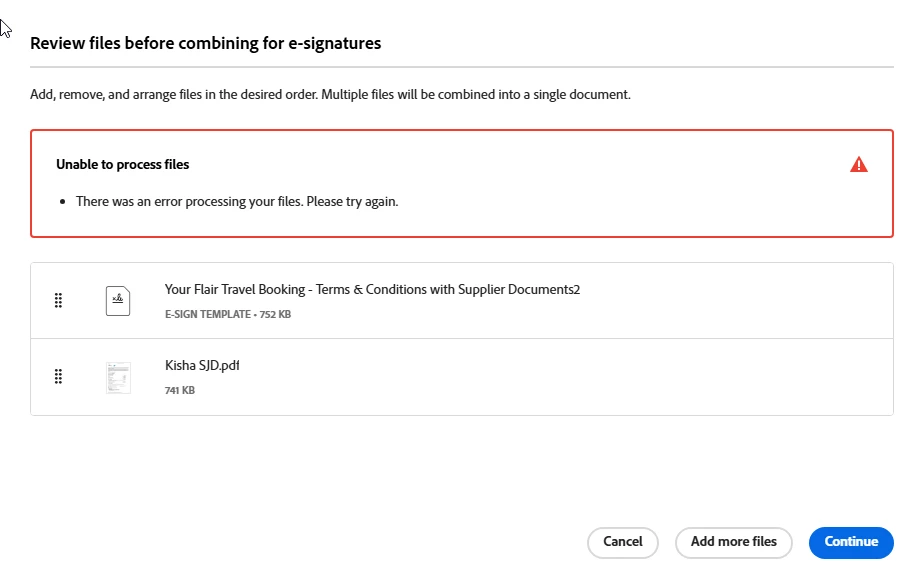Click empty space in the Kisha SJD.pdf row
The image size is (923, 583).
[x=600, y=377]
